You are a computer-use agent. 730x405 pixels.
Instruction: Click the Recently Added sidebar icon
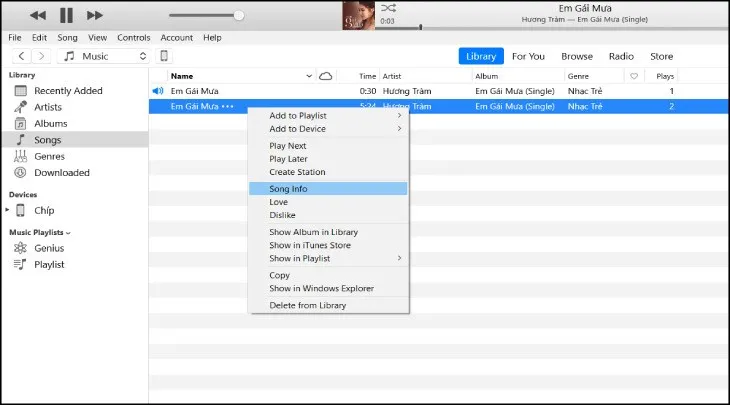[20, 91]
